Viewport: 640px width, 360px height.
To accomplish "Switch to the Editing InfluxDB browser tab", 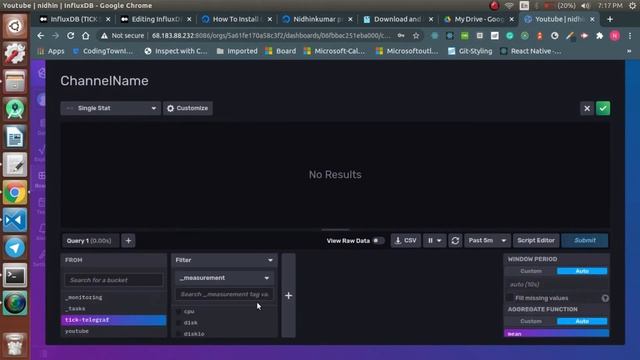I will click(x=156, y=19).
